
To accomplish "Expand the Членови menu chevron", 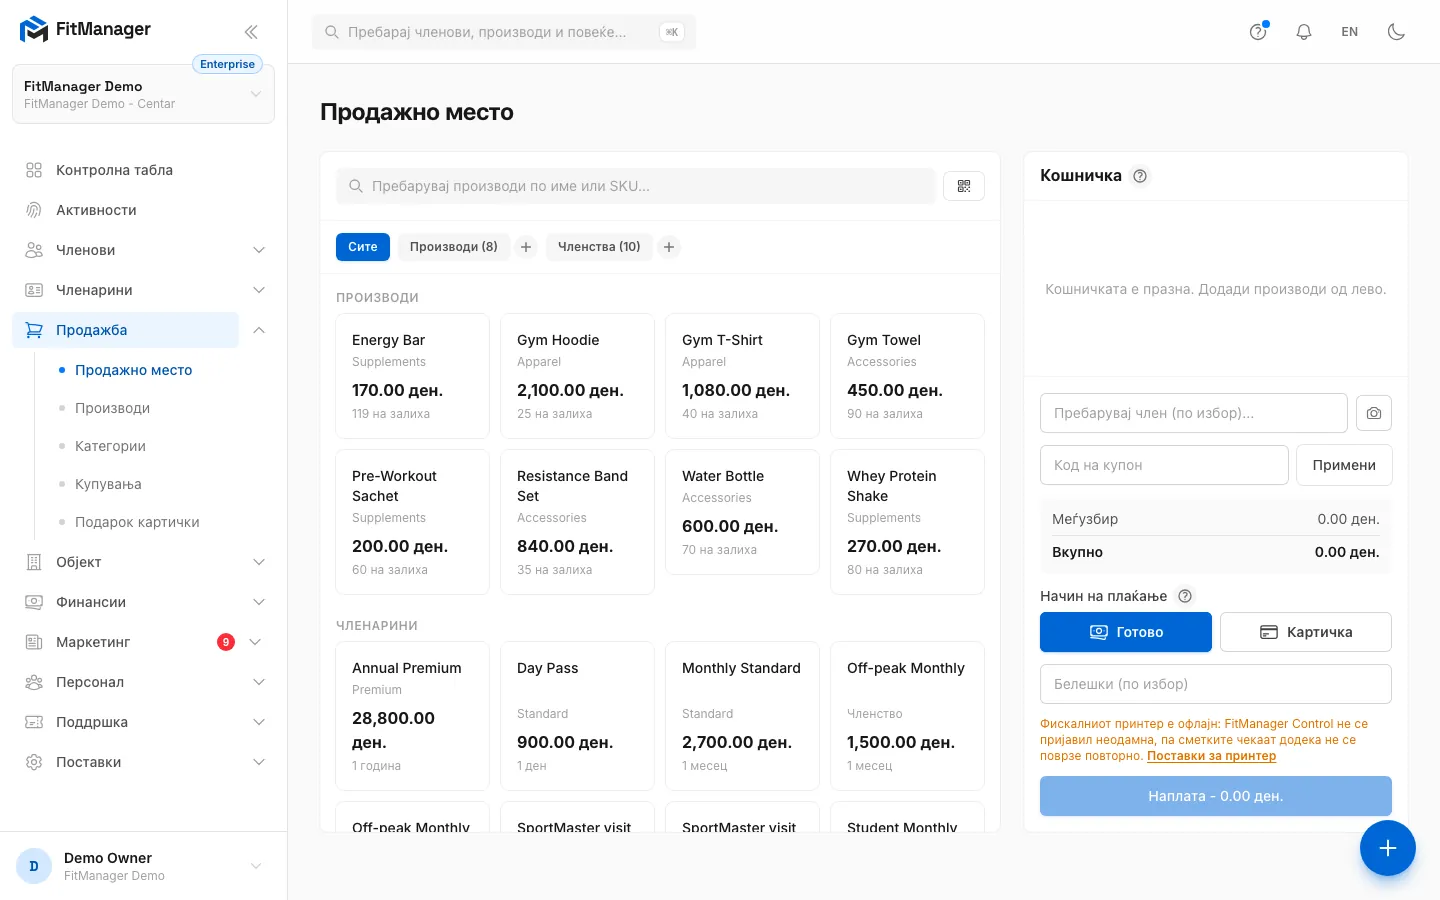I will click(x=259, y=250).
